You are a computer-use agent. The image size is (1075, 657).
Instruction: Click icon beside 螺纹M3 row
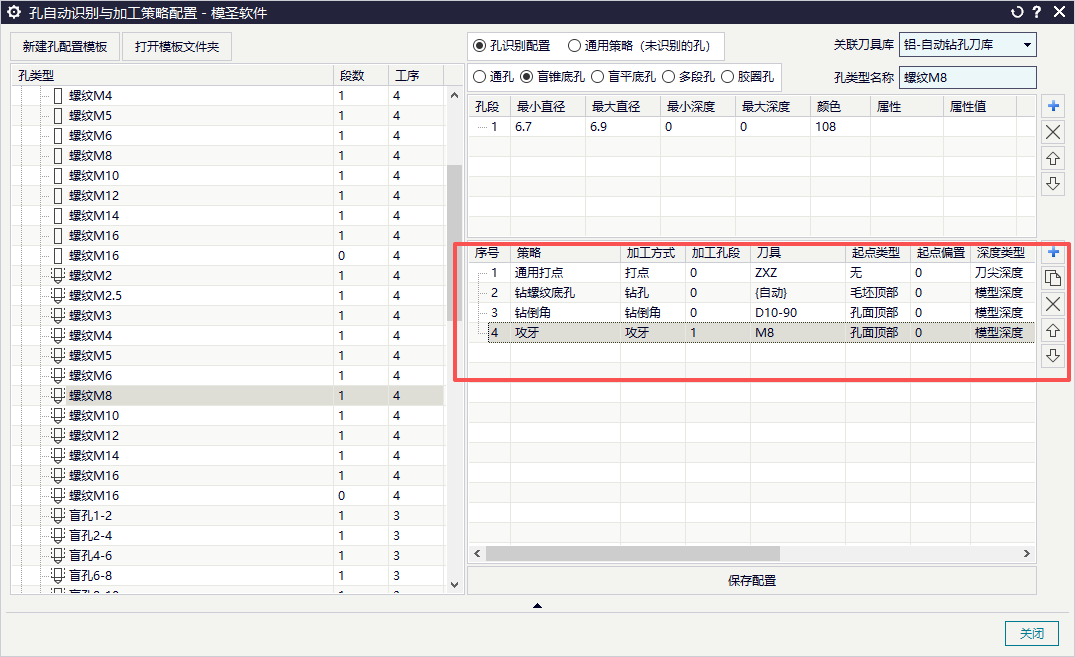pyautogui.click(x=58, y=315)
